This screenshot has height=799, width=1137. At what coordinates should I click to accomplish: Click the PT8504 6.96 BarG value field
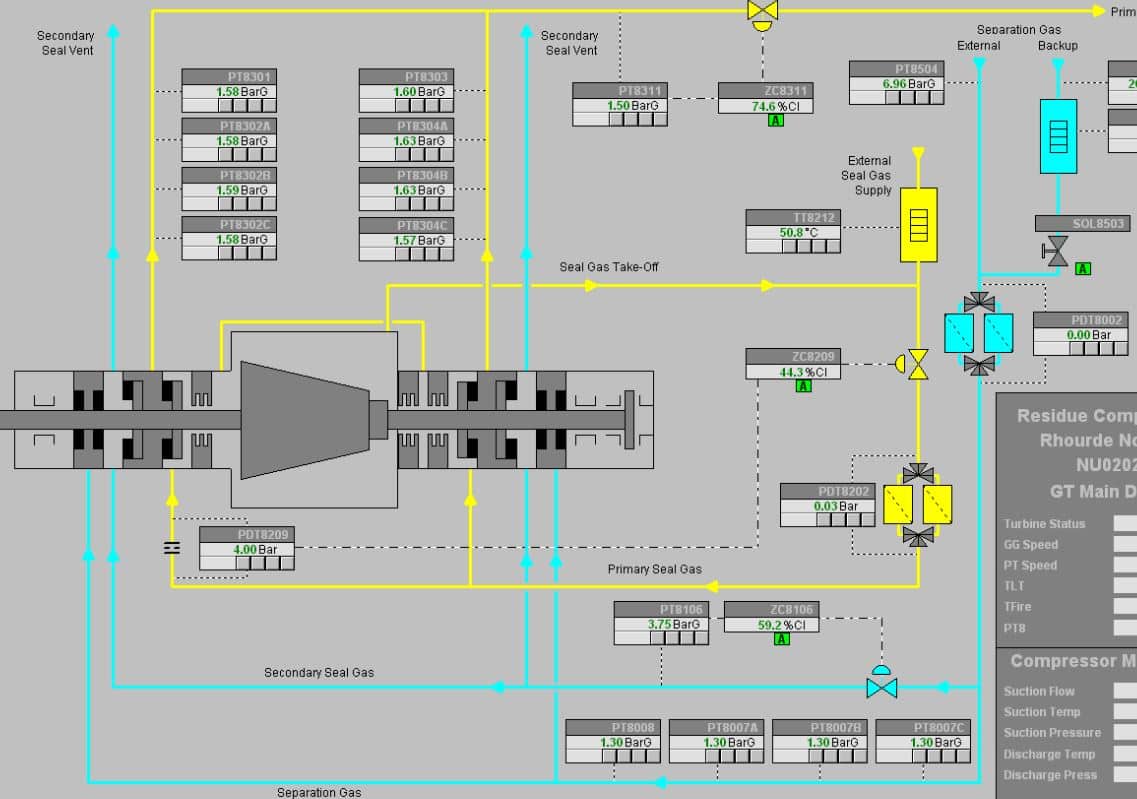pyautogui.click(x=895, y=84)
